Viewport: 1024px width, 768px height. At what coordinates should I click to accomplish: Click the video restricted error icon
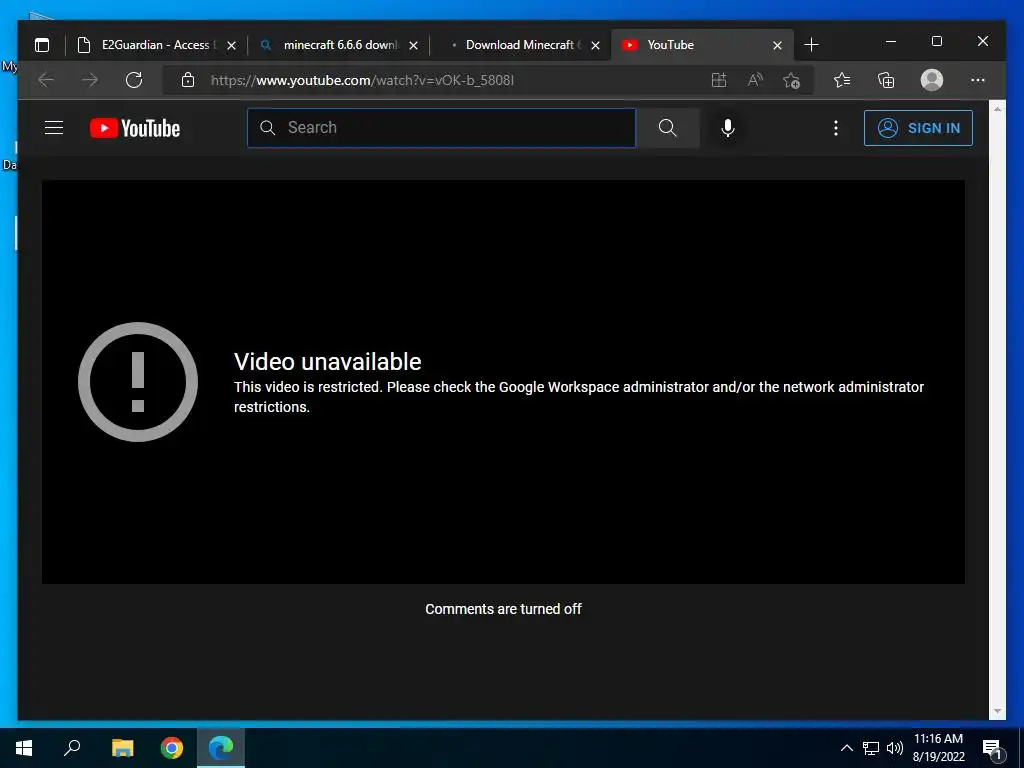click(138, 382)
